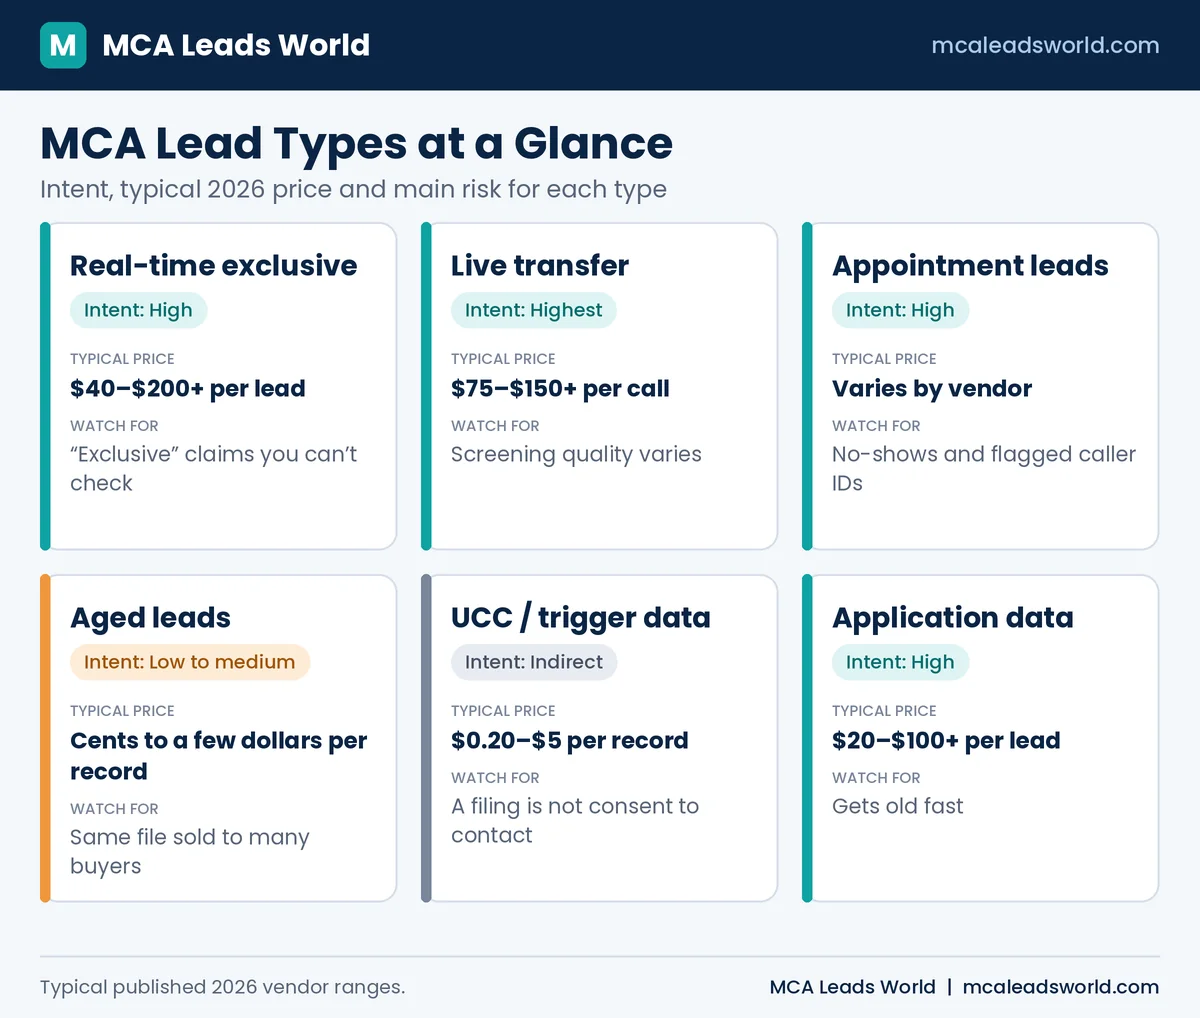Open the mcaleadsworld.com link in header
Viewport: 1200px width, 1018px height.
coord(1045,45)
